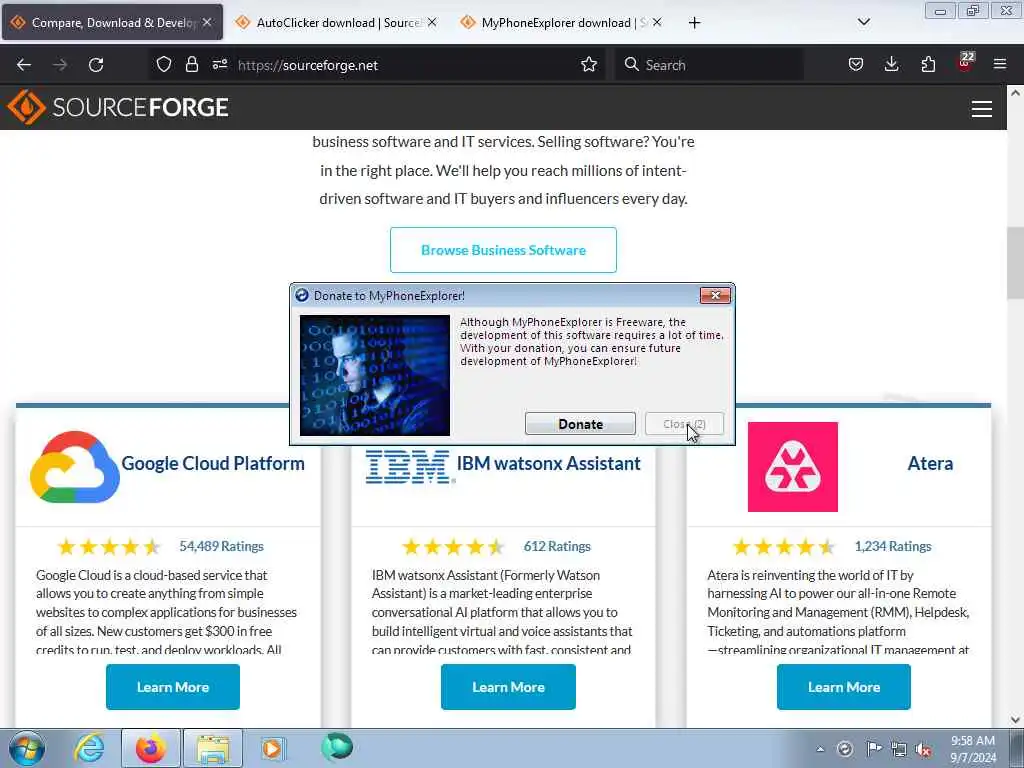Close the AutoClicker download tab
This screenshot has height=768, width=1024.
point(432,22)
